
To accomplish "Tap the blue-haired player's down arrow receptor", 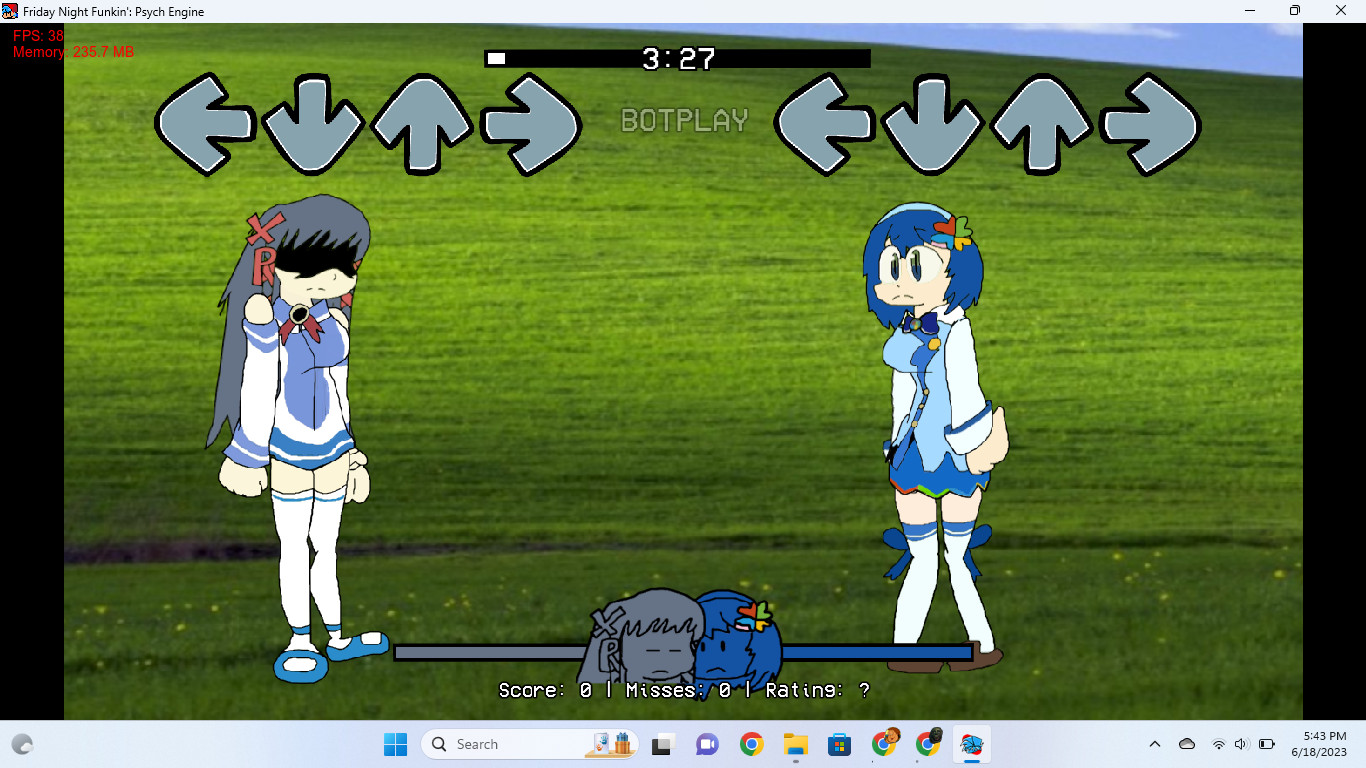I will 933,124.
